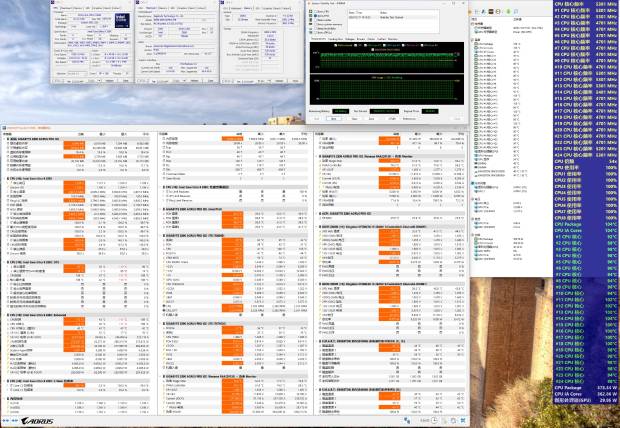
Task: Open Preferences in stability test
Action: [x=409, y=119]
